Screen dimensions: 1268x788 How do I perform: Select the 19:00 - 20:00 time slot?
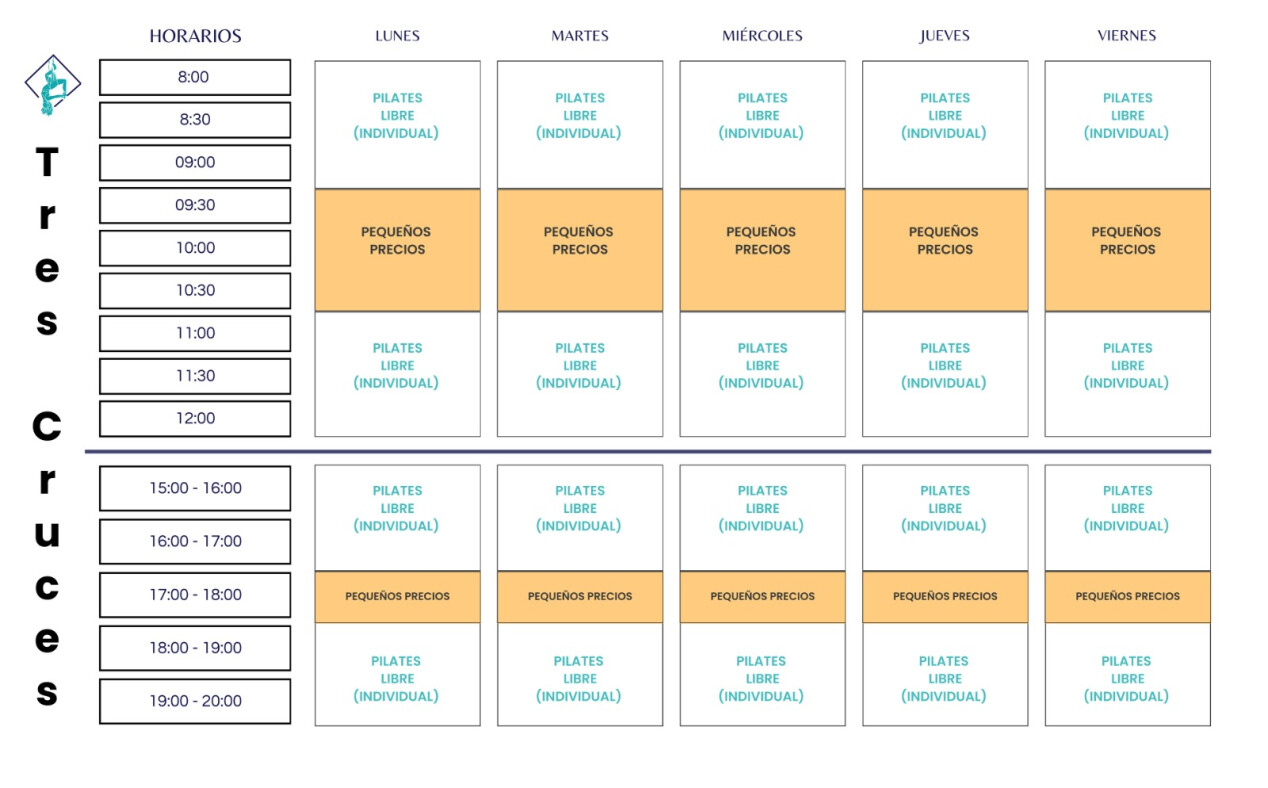(195, 701)
